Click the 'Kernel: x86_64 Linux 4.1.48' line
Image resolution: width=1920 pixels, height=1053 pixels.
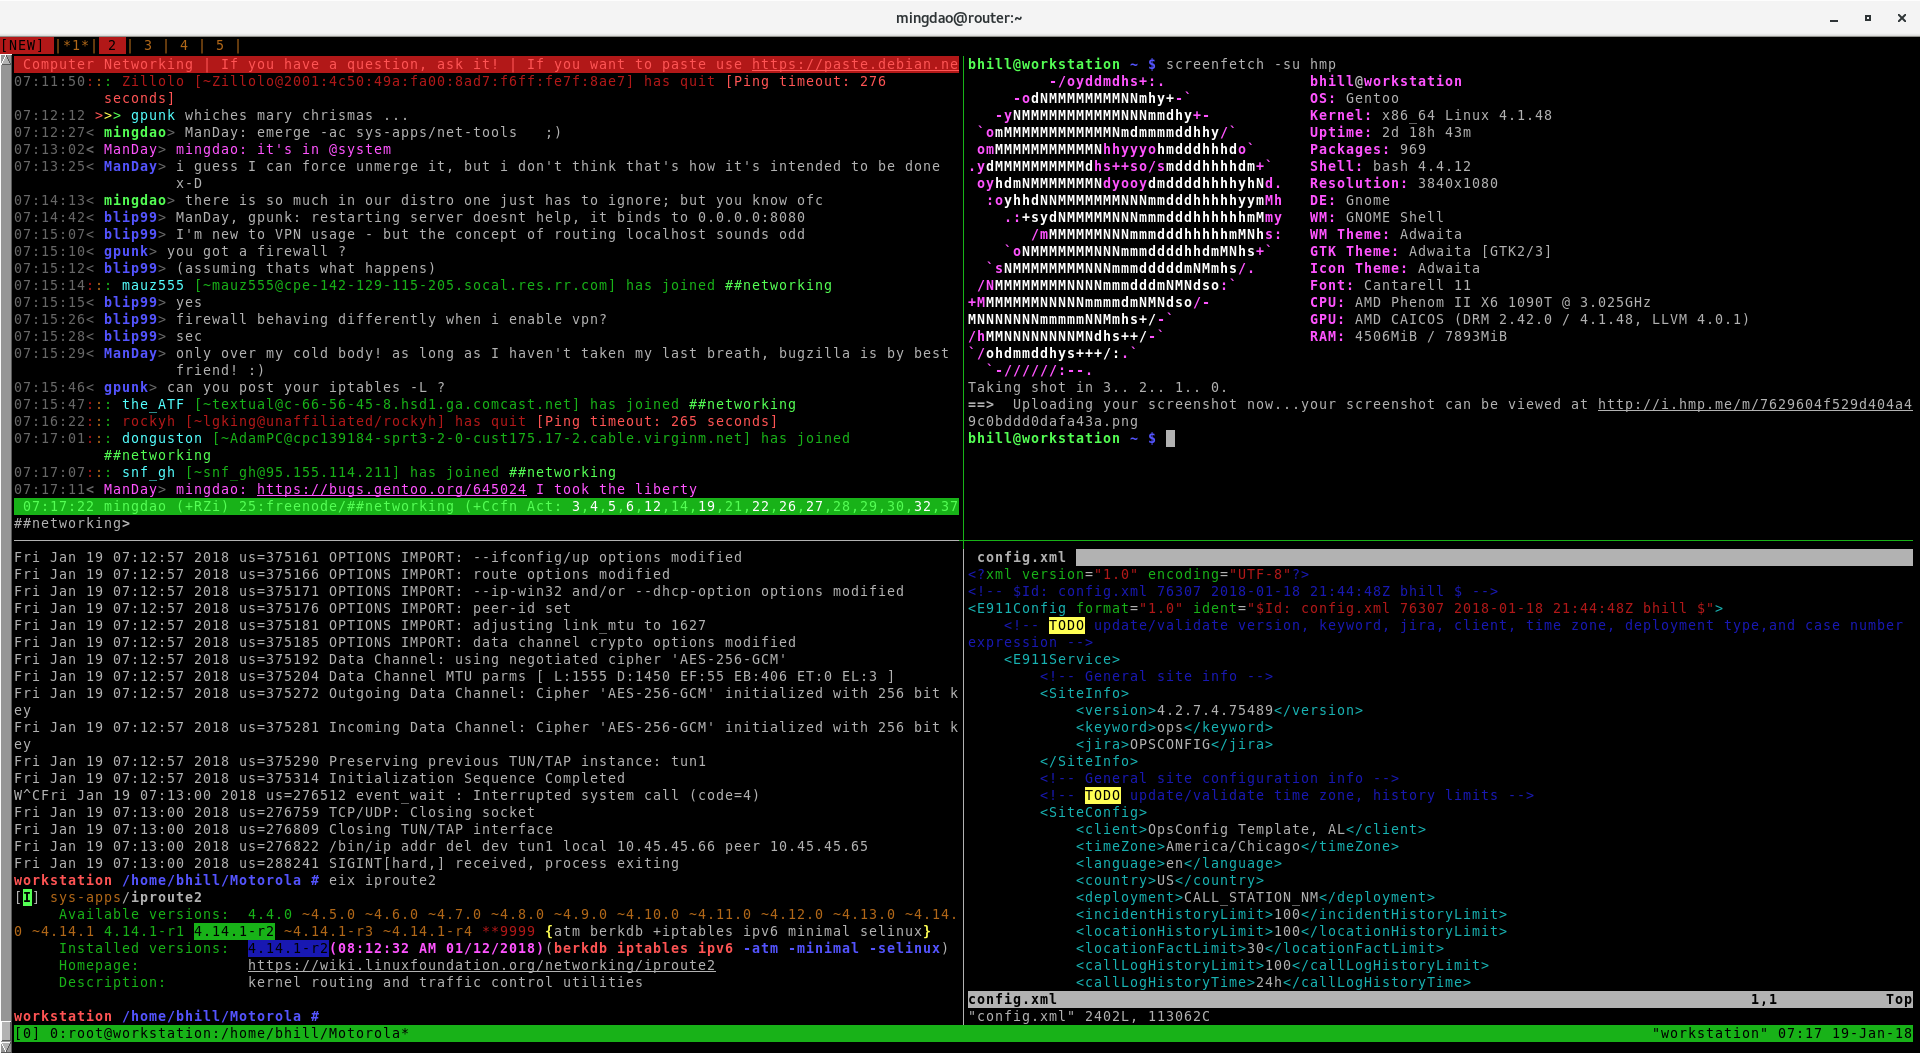[x=1431, y=115]
